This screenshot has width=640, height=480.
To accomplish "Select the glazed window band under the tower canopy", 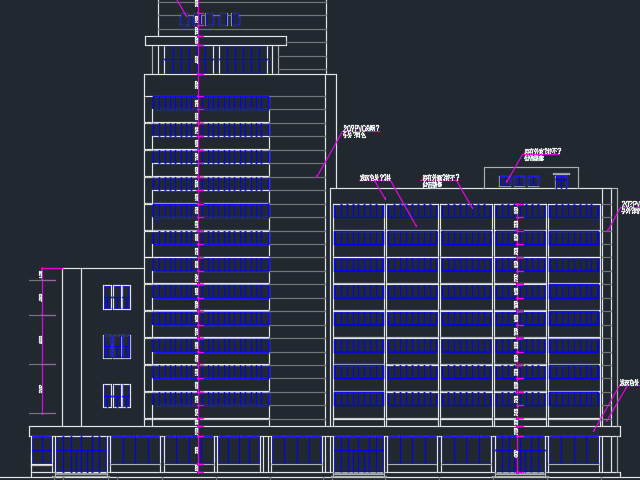I will click(x=216, y=60).
